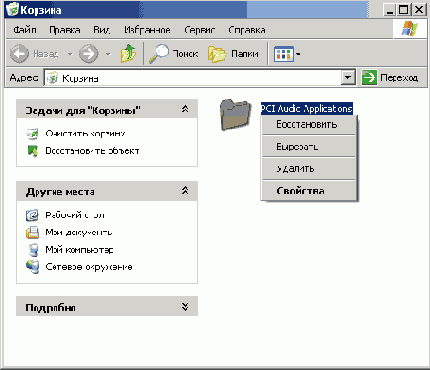Click the PCI Audio Applications label
This screenshot has width=430, height=370.
pyautogui.click(x=307, y=108)
